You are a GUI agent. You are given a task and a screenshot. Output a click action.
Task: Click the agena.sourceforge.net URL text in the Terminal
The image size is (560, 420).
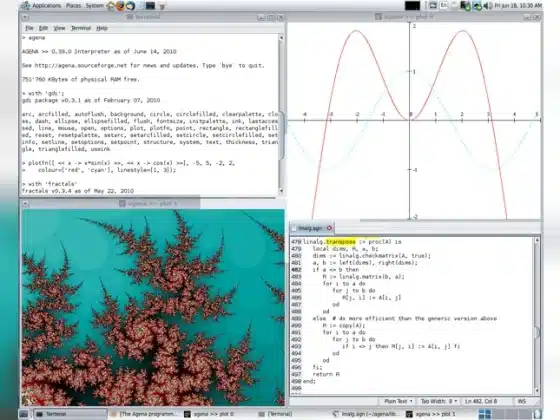(81, 65)
